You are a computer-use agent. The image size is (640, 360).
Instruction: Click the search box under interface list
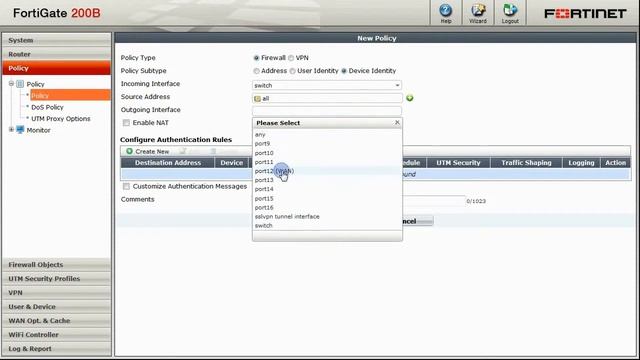327,236
